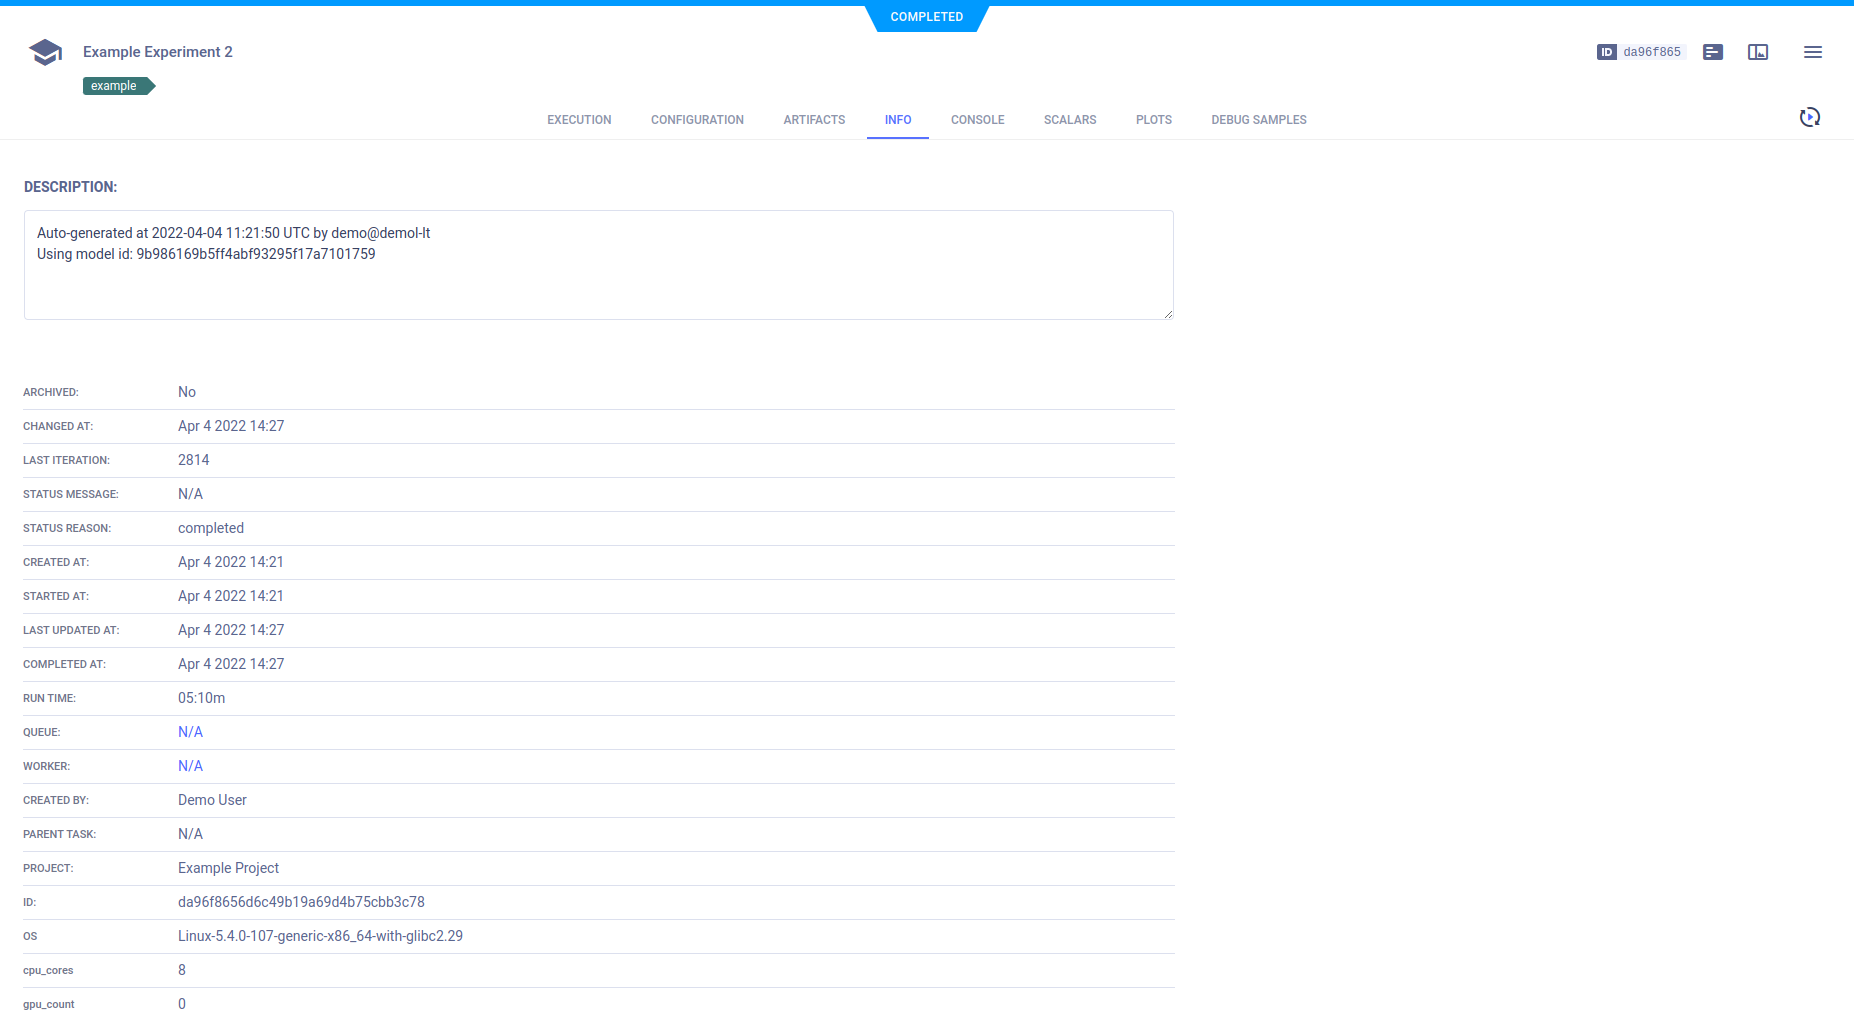
Task: Switch to the SCALARS tab
Action: 1069,120
